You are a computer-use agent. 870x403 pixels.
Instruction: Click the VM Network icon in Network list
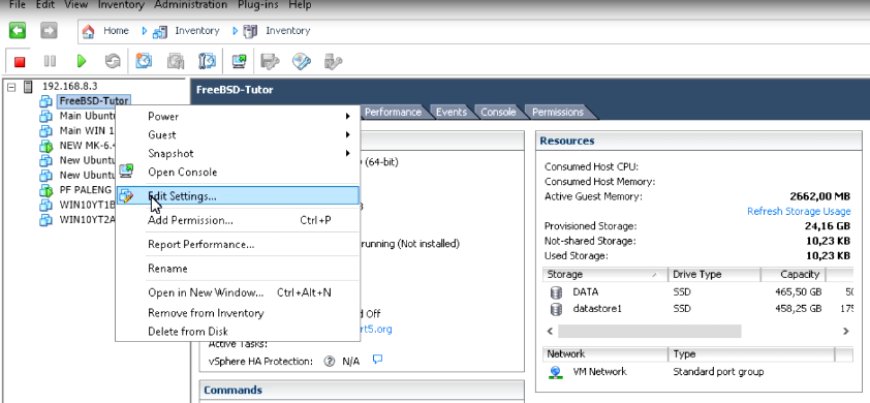point(555,372)
